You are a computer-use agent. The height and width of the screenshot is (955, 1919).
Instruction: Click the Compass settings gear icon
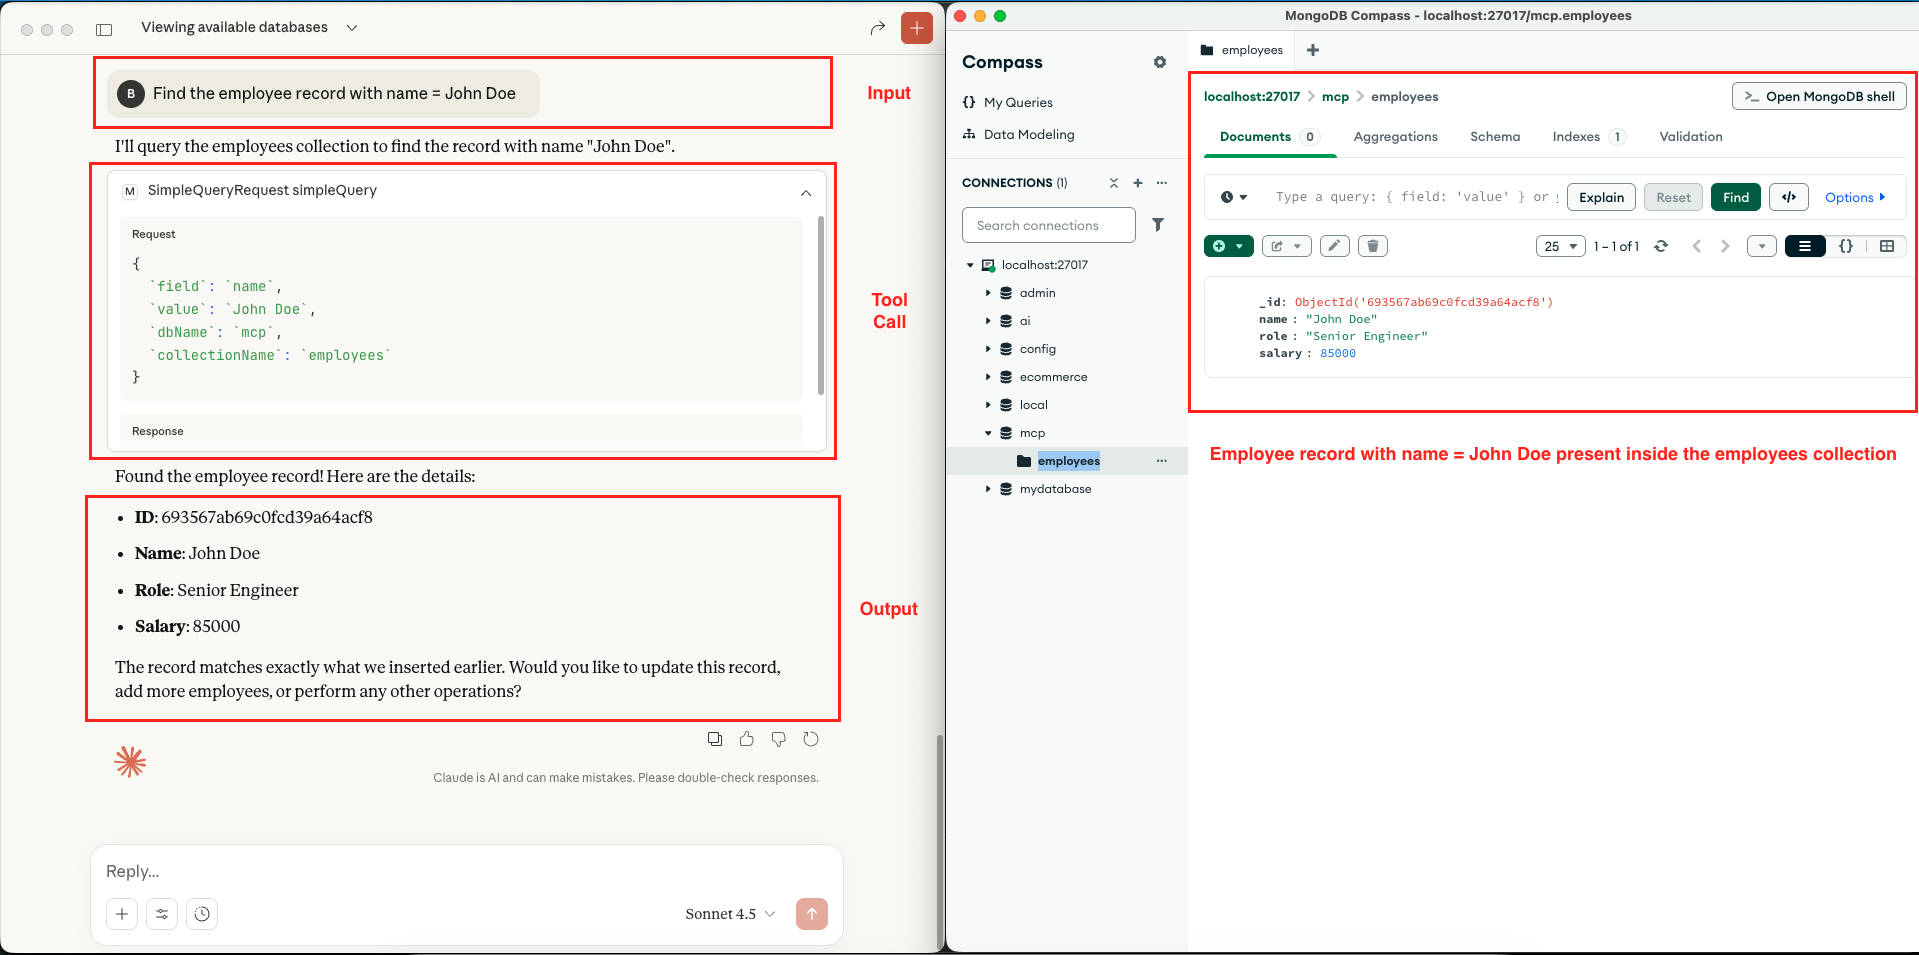click(x=1159, y=62)
